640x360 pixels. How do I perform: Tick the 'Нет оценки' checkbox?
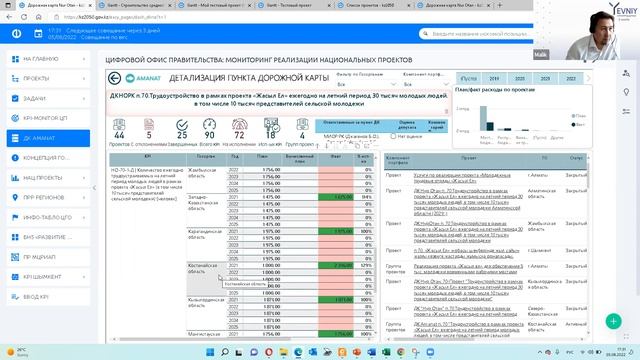coord(393,136)
